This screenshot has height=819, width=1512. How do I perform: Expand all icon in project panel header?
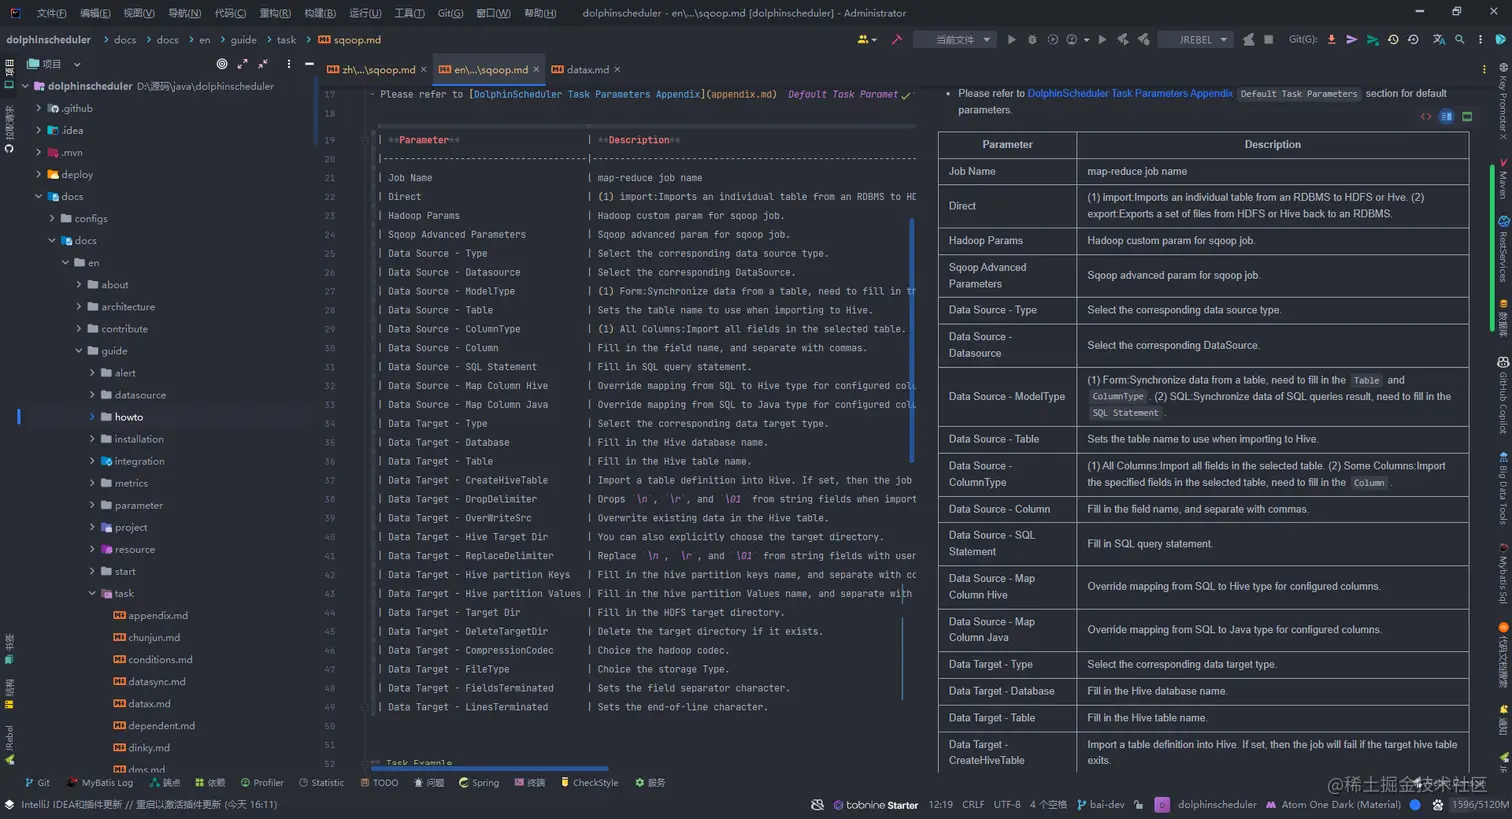pyautogui.click(x=242, y=64)
